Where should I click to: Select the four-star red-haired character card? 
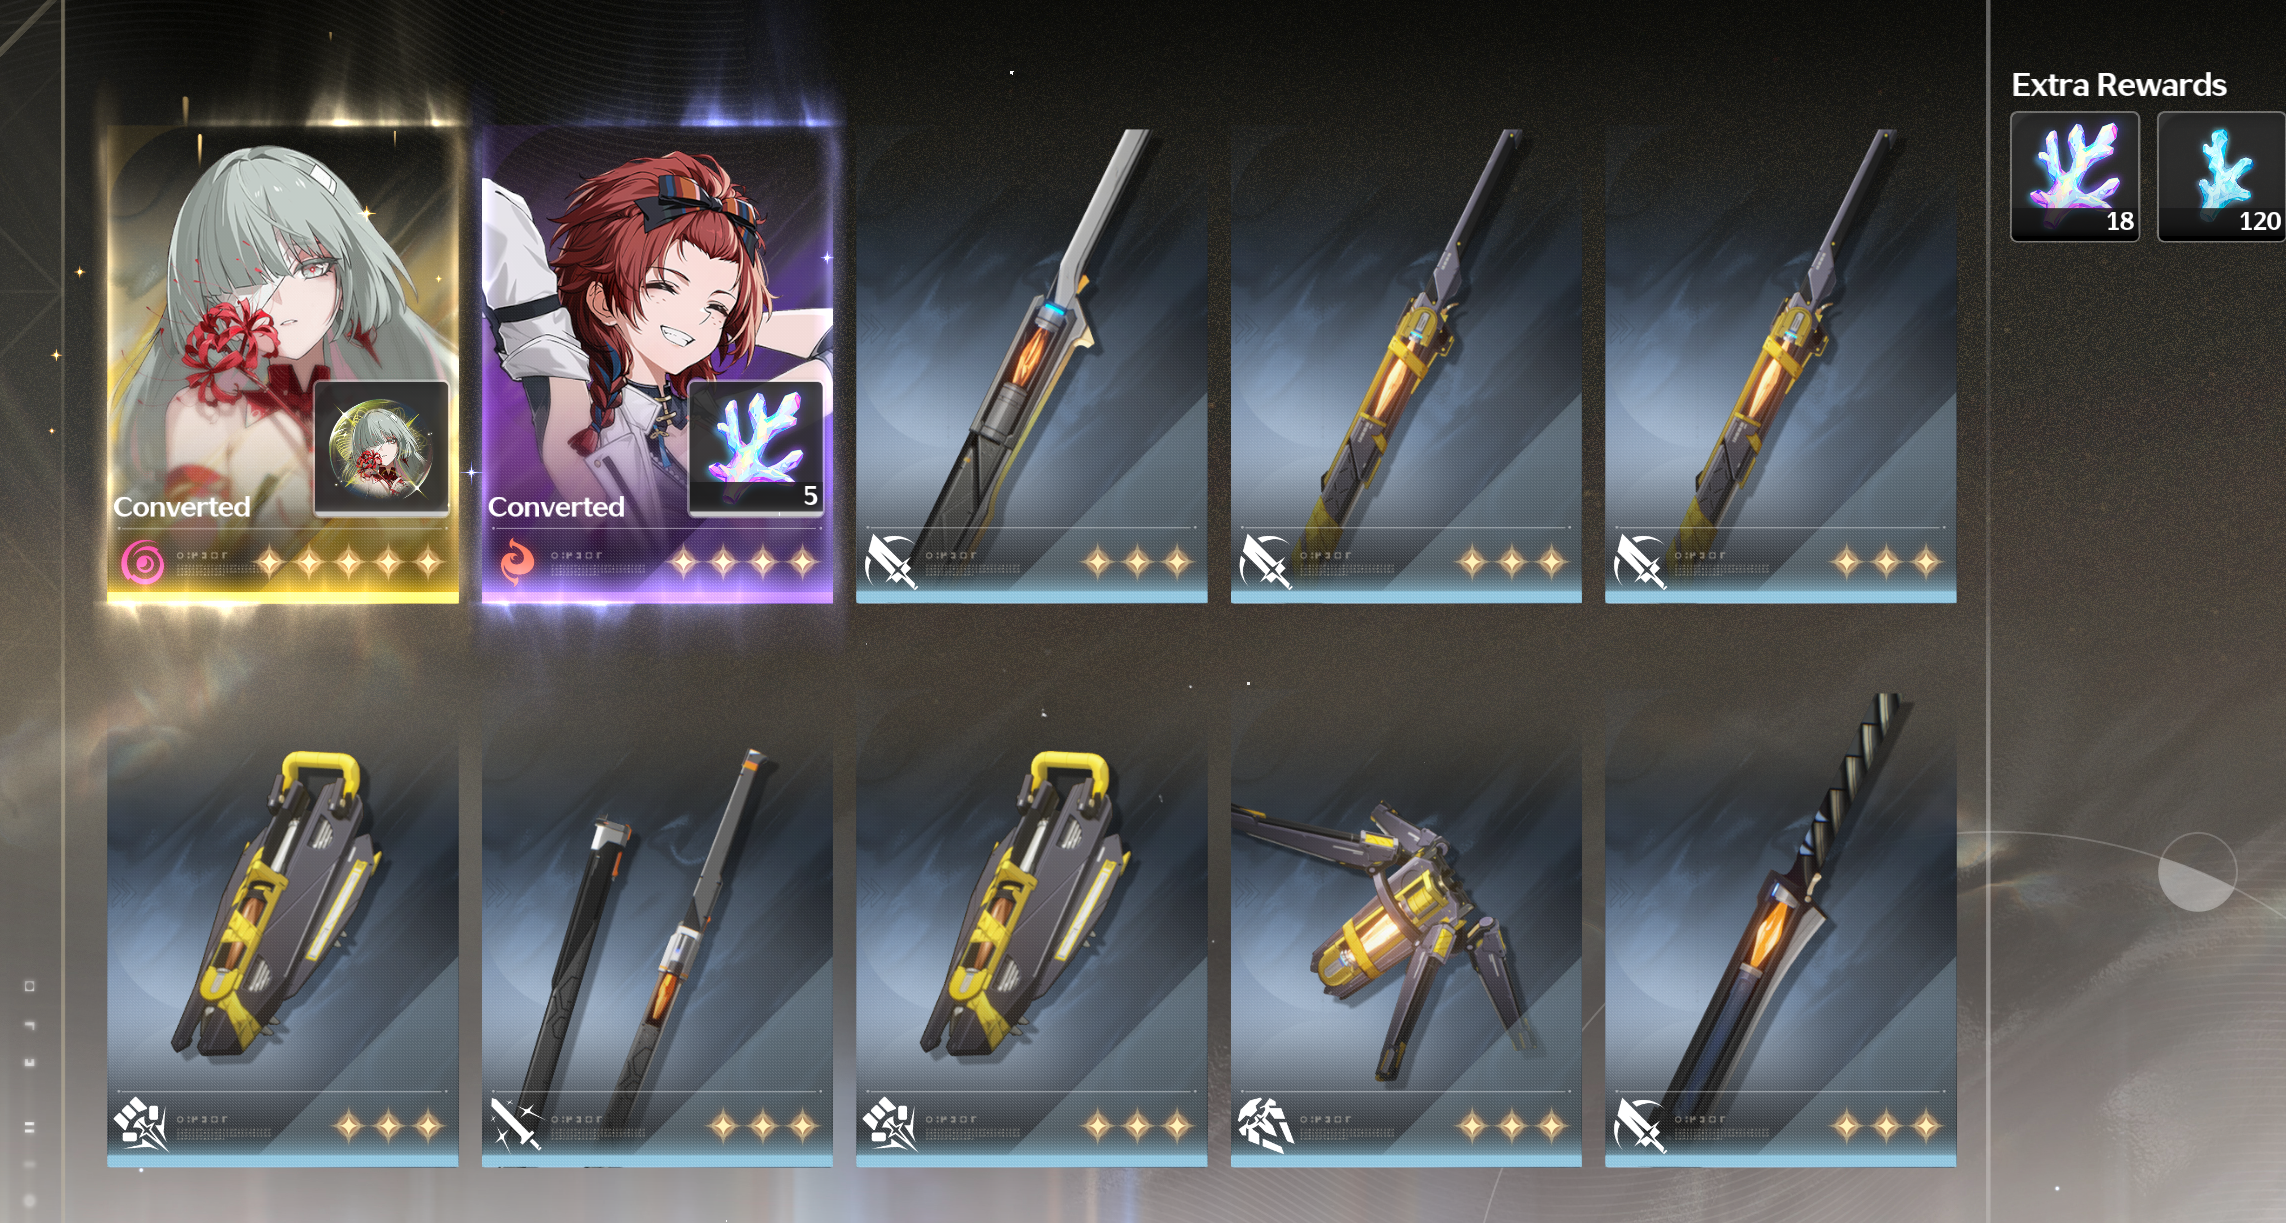click(657, 365)
